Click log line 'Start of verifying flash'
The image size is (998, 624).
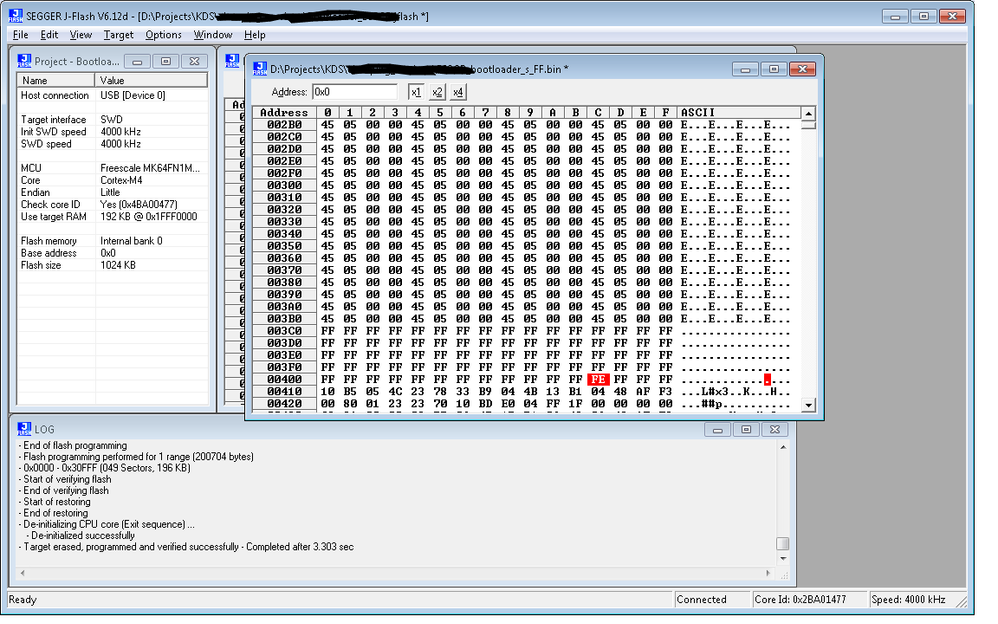coord(67,479)
